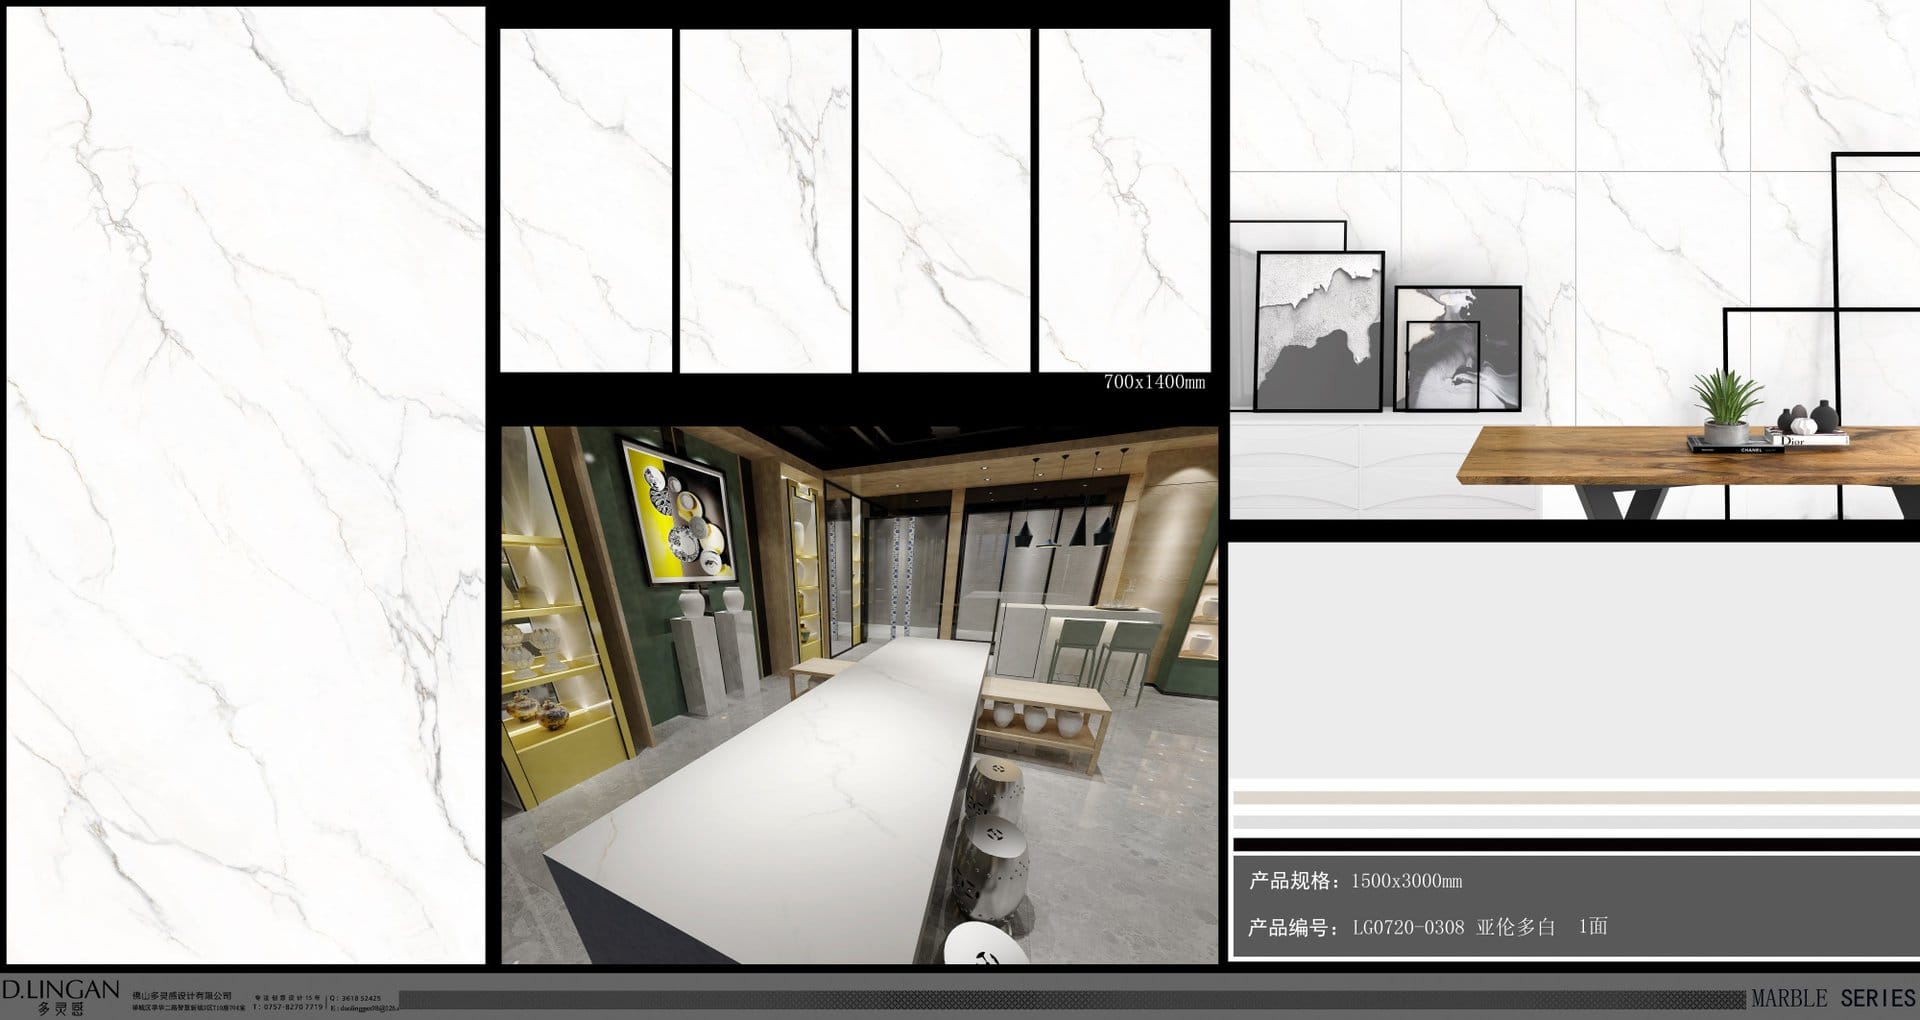Select the second 700x1400mm tile sample
Viewport: 1920px width, 1020px height.
click(x=765, y=200)
